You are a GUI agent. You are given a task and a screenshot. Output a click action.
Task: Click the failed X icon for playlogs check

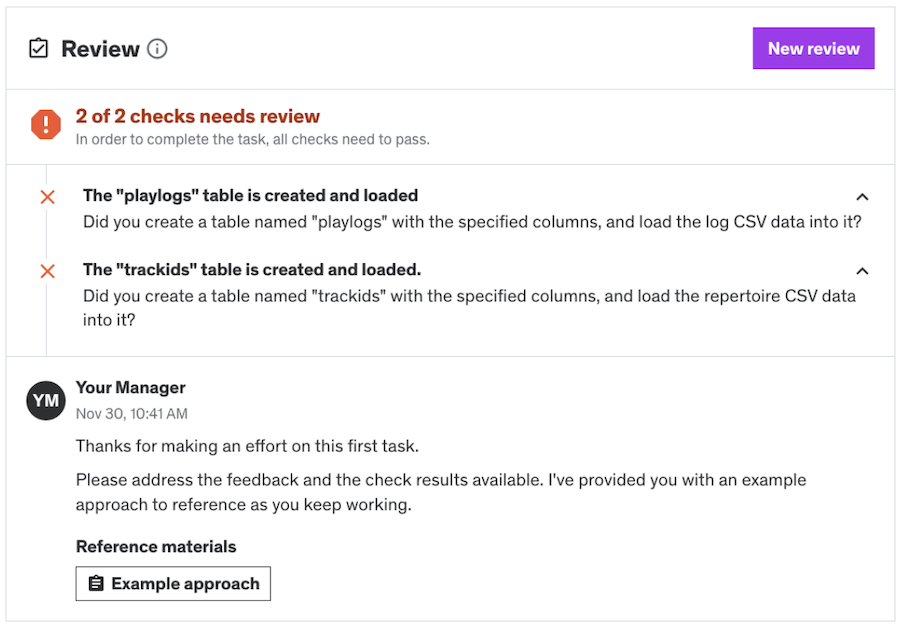(47, 197)
